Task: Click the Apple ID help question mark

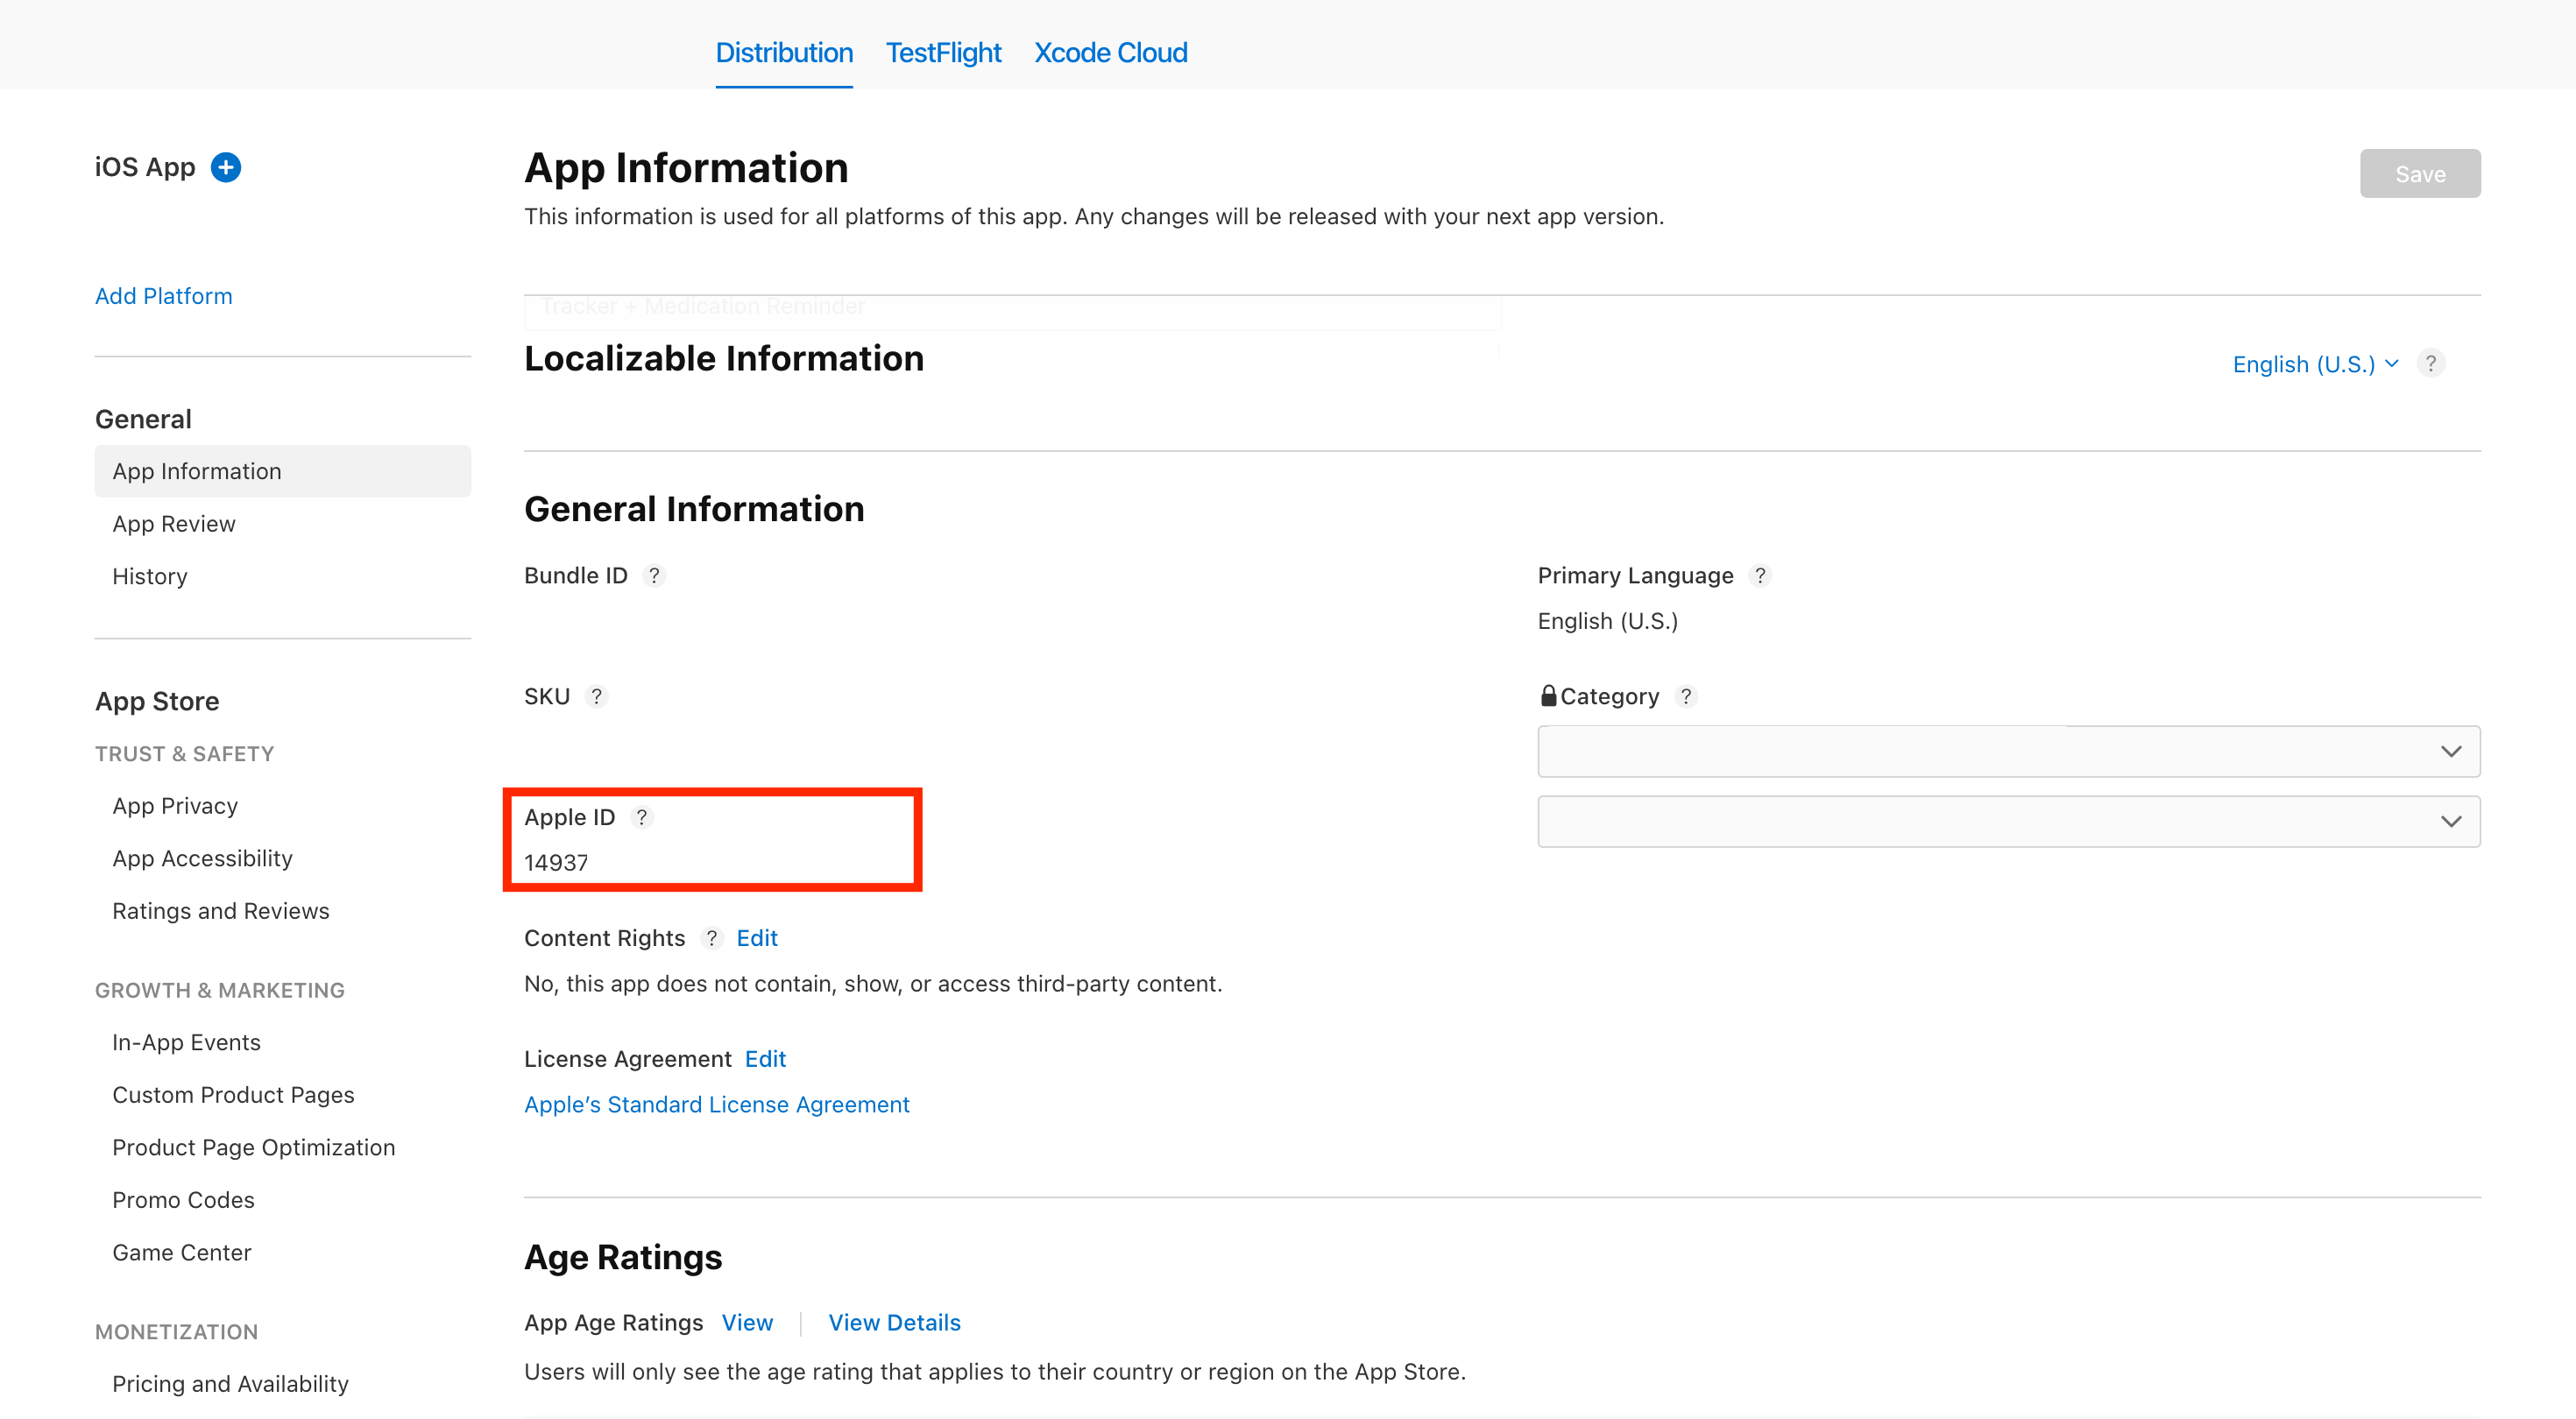Action: [x=642, y=818]
